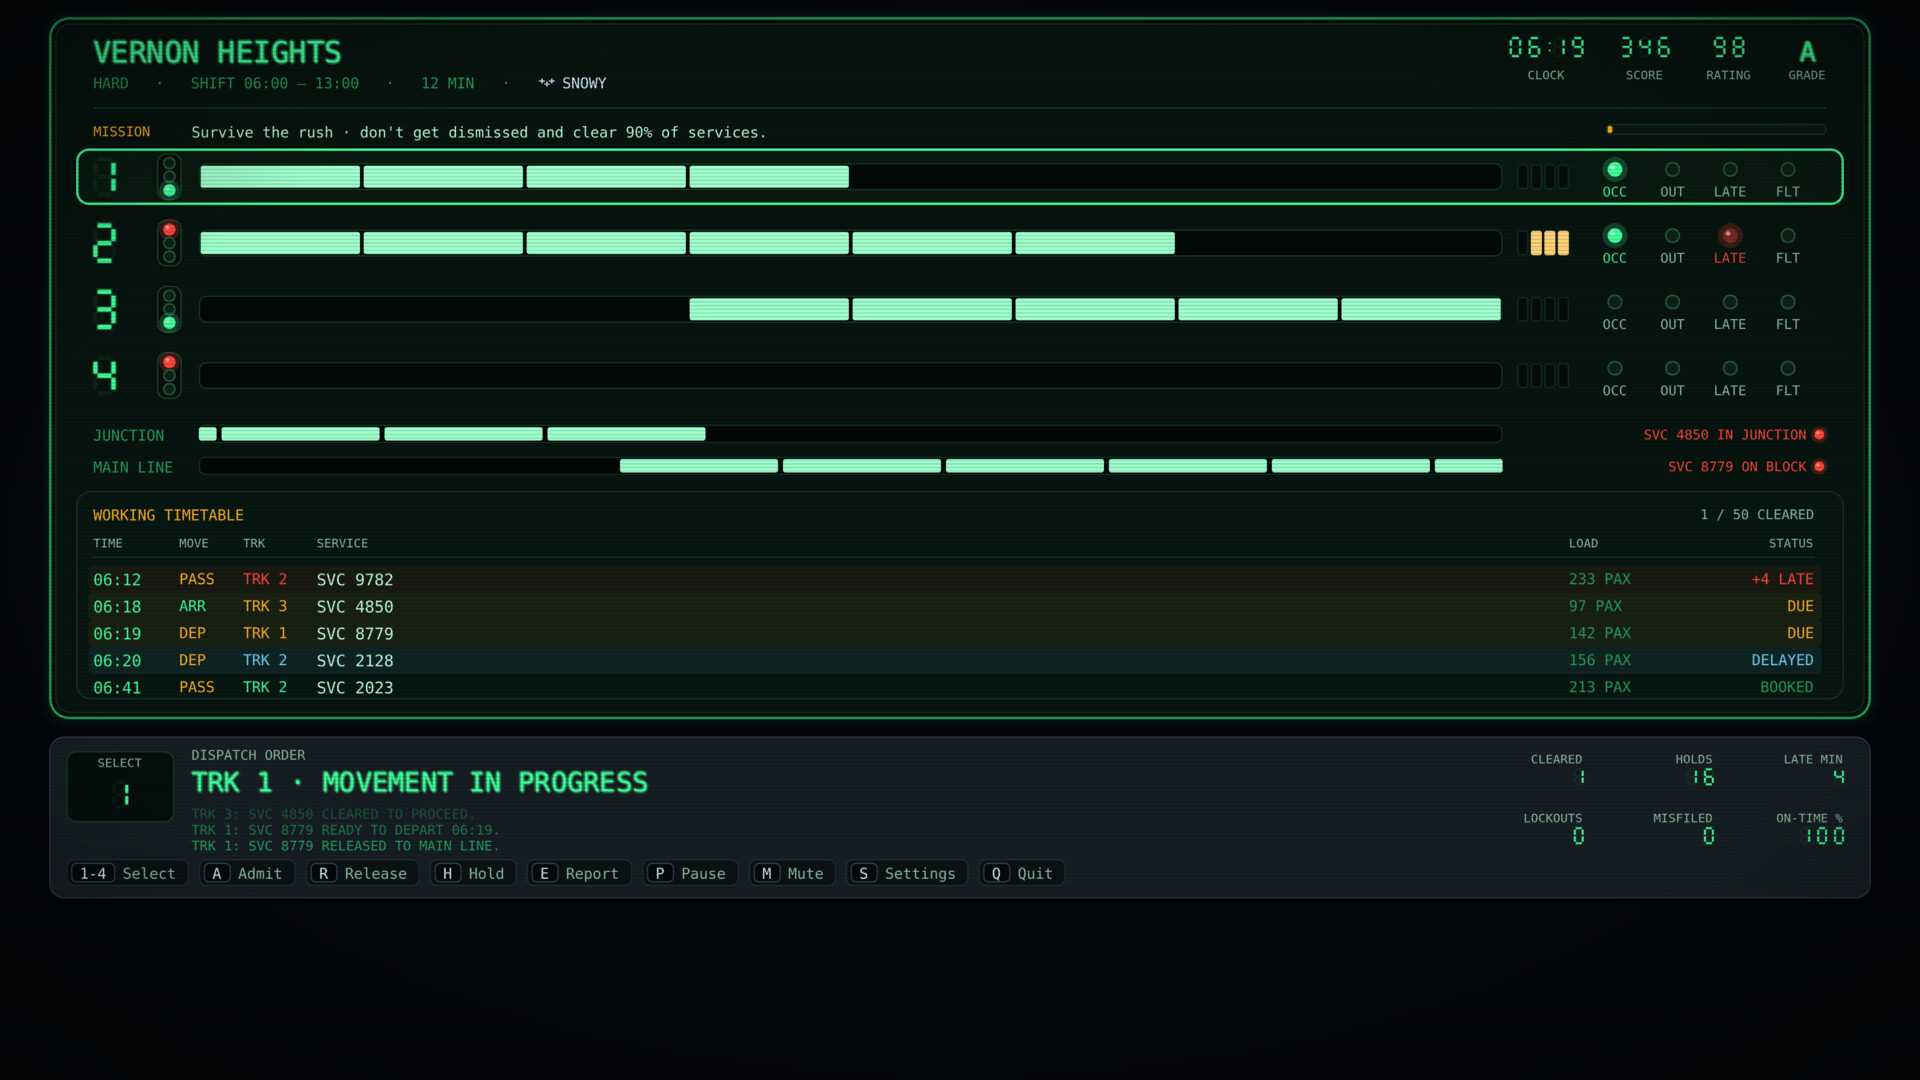Click red dot beside SVC 4850 IN JUNCTION
The height and width of the screenshot is (1080, 1920).
[1819, 435]
